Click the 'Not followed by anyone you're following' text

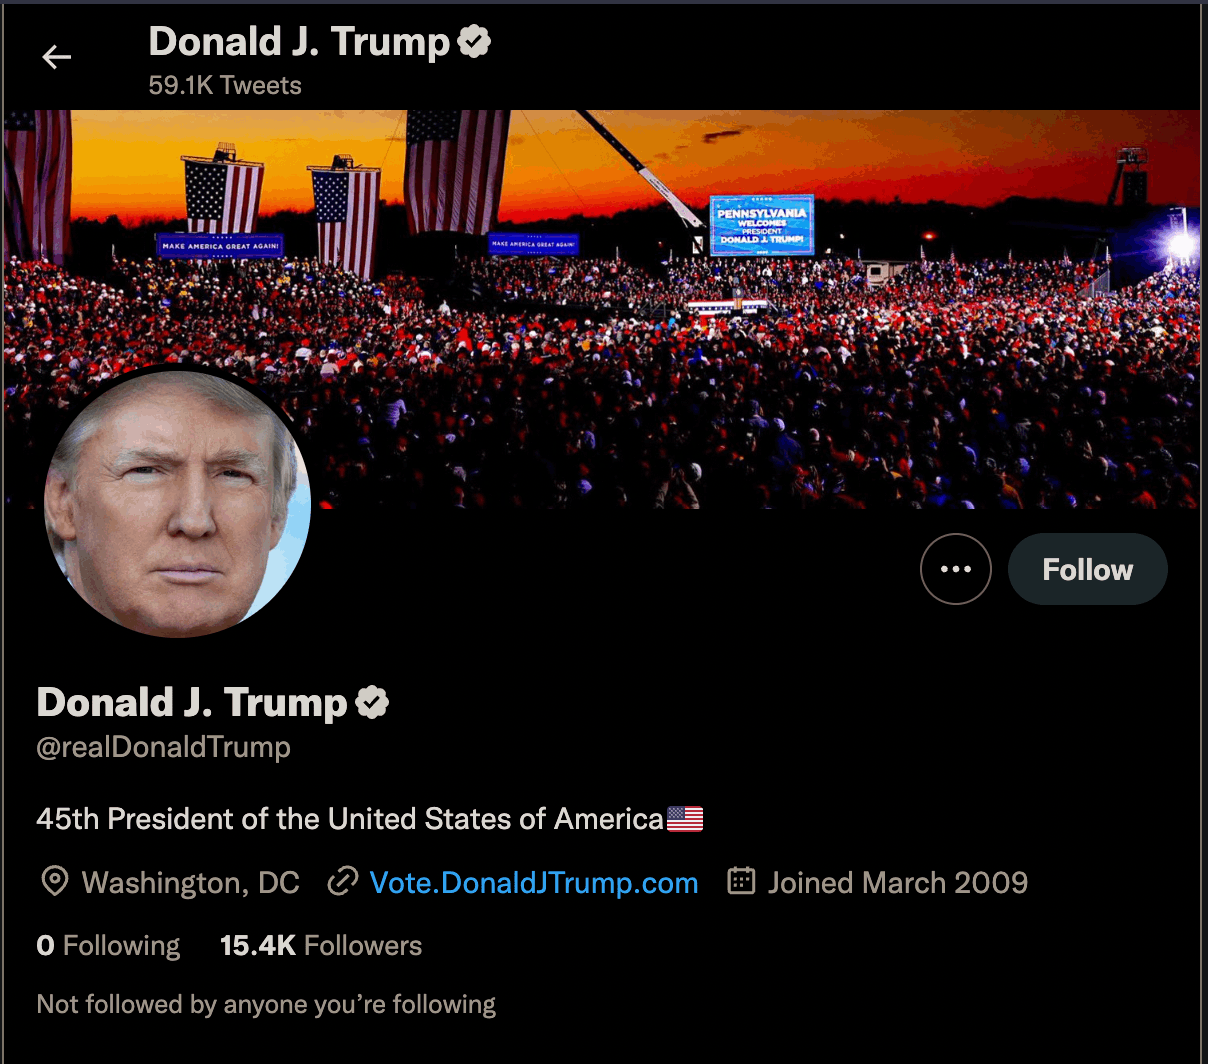click(x=266, y=1004)
